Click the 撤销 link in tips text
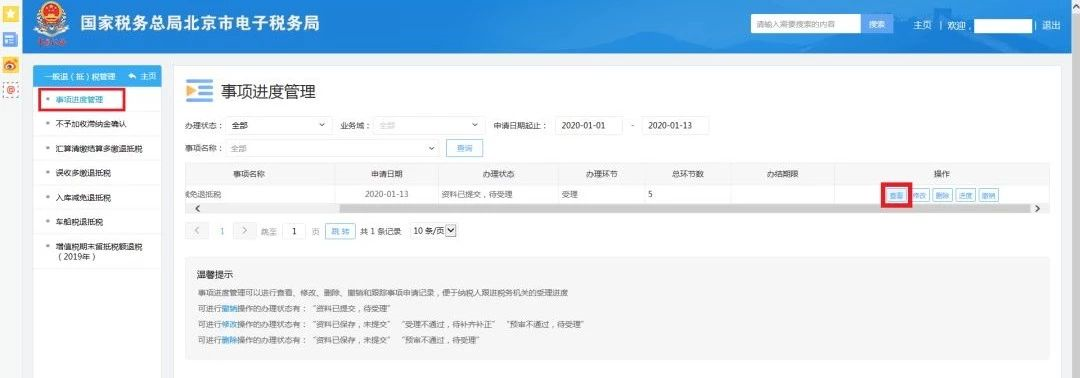This screenshot has width=1080, height=378. 229,308
